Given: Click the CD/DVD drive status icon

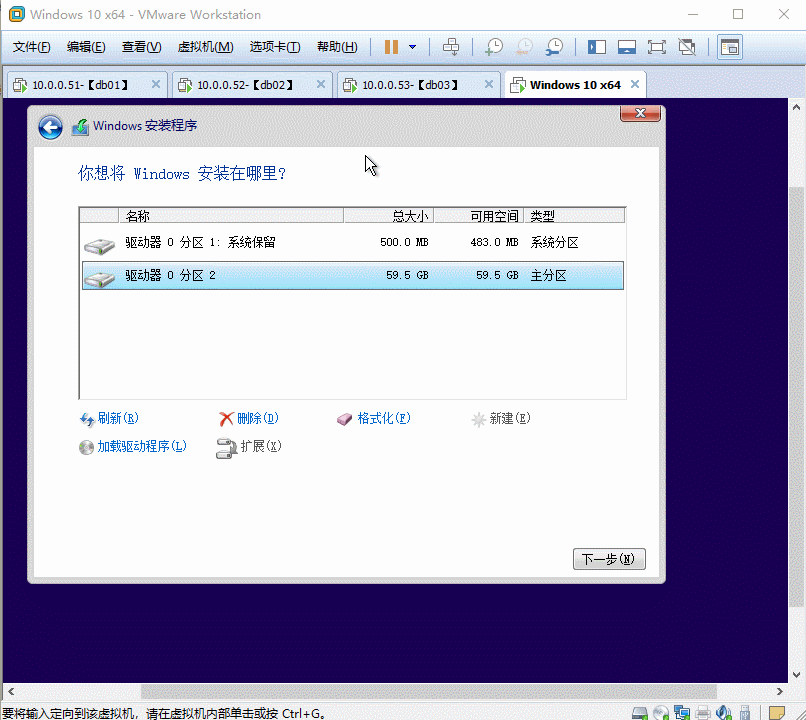Looking at the screenshot, I should pyautogui.click(x=661, y=713).
